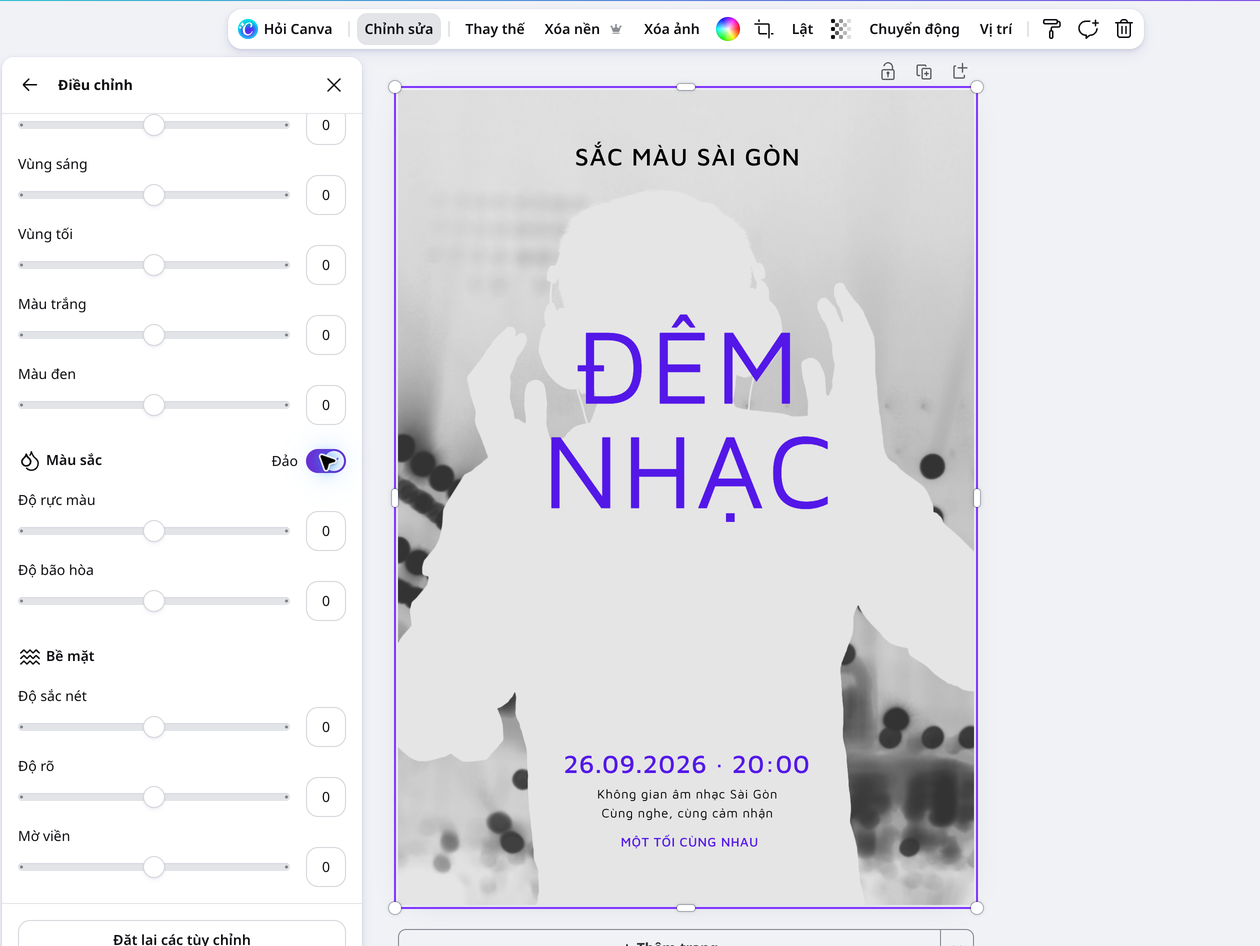The height and width of the screenshot is (946, 1260).
Task: Click the Màu đen value field
Action: [x=326, y=405]
